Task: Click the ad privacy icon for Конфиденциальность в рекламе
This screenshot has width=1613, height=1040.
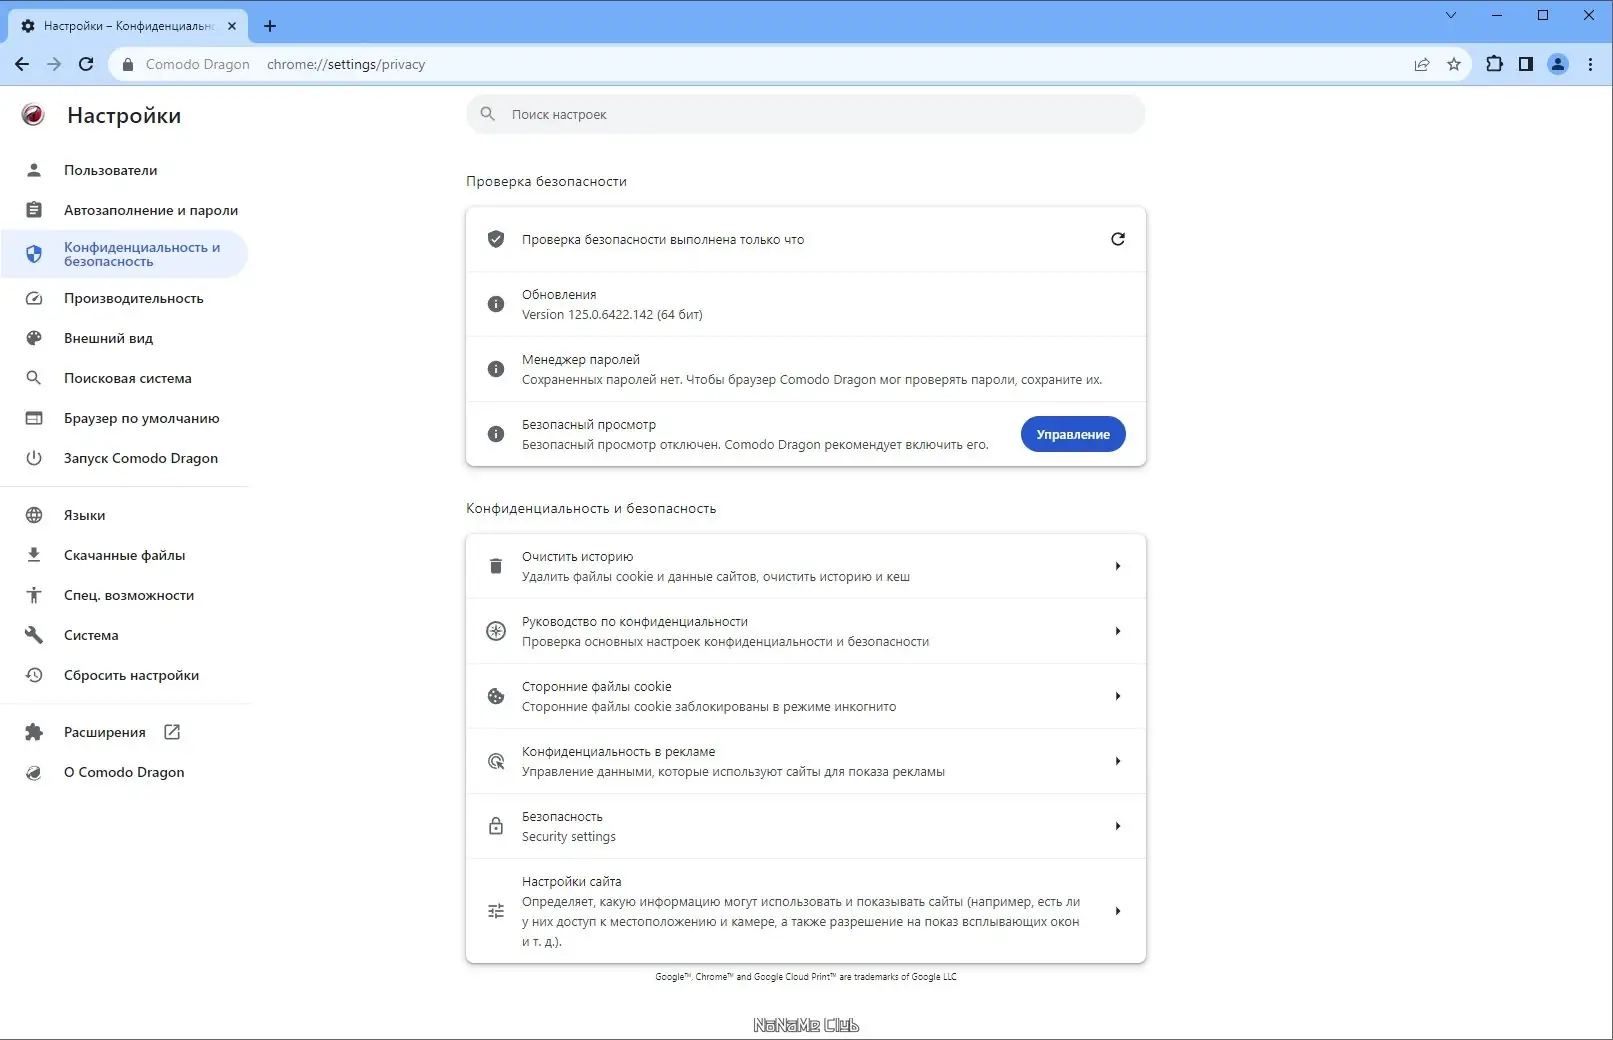Action: [x=496, y=761]
